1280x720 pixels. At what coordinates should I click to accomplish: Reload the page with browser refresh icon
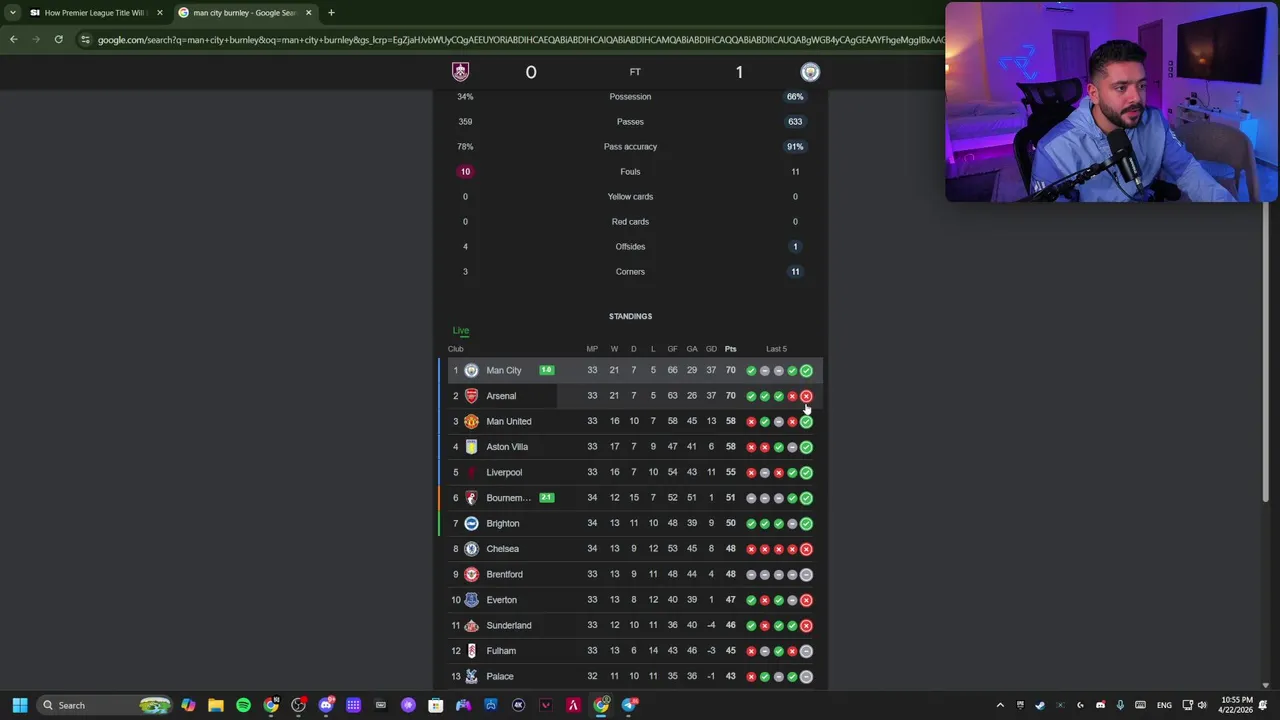(x=58, y=39)
